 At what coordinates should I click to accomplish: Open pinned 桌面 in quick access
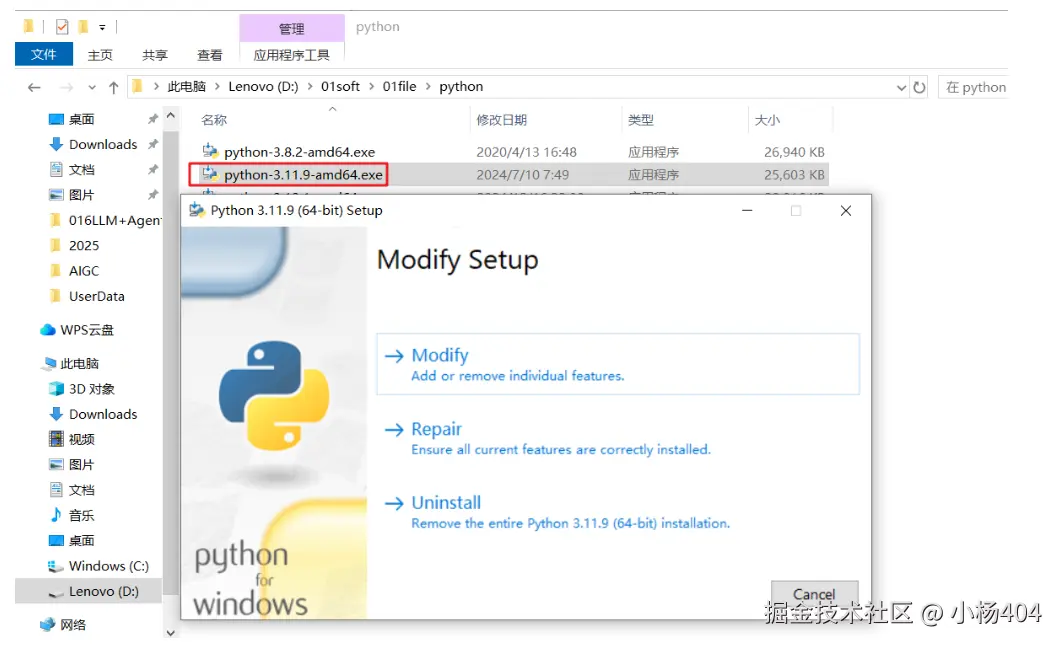click(81, 119)
